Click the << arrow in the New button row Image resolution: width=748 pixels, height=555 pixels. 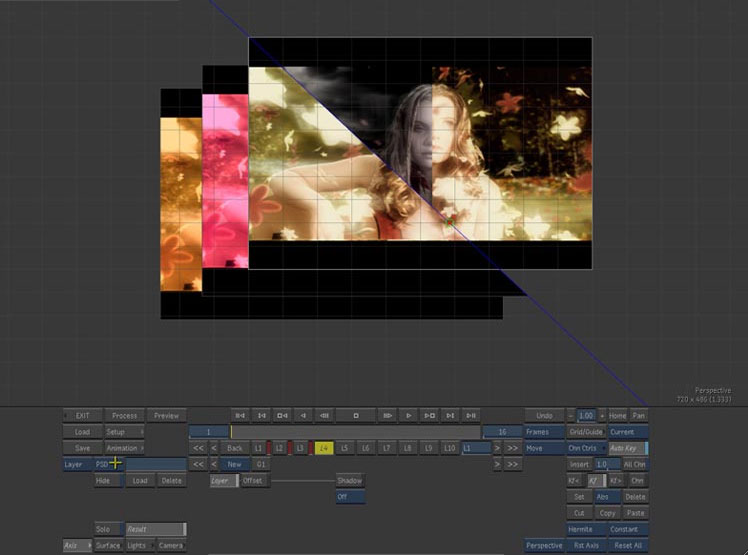198,464
